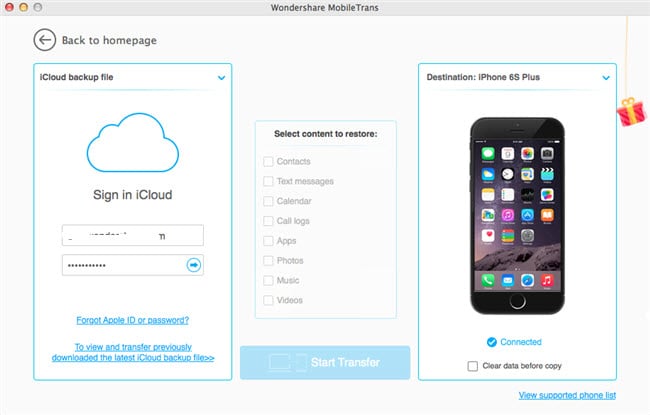
Task: Open previously downloaded iCloud backup file link
Action: point(133,352)
